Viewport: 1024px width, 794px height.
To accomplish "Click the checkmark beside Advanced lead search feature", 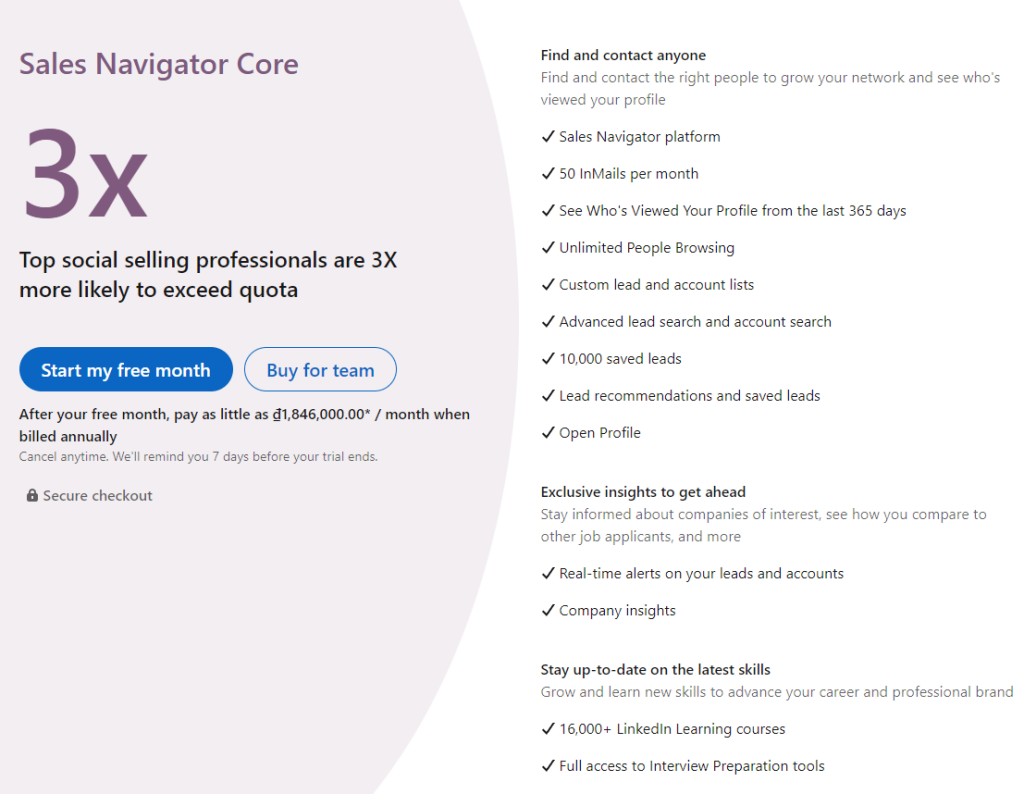I will [548, 321].
